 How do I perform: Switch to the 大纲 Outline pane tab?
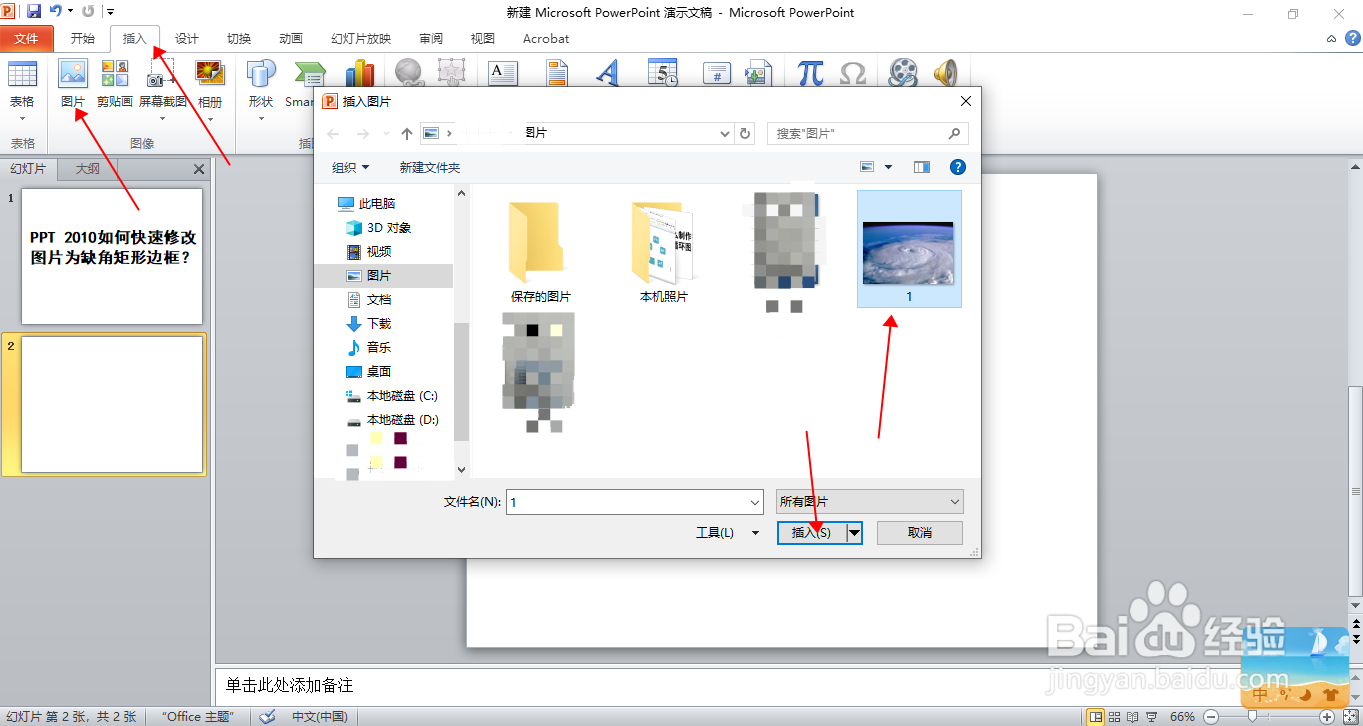click(88, 169)
